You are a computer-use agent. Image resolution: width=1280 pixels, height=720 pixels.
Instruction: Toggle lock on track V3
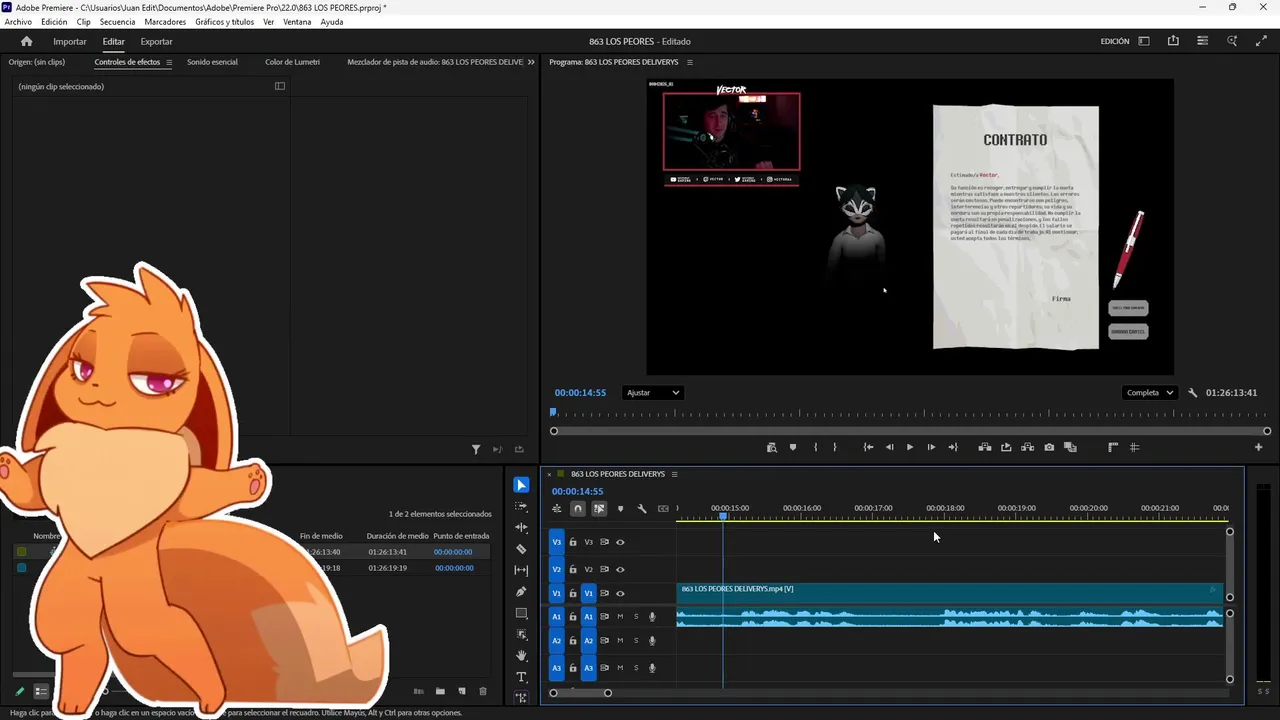tap(573, 542)
